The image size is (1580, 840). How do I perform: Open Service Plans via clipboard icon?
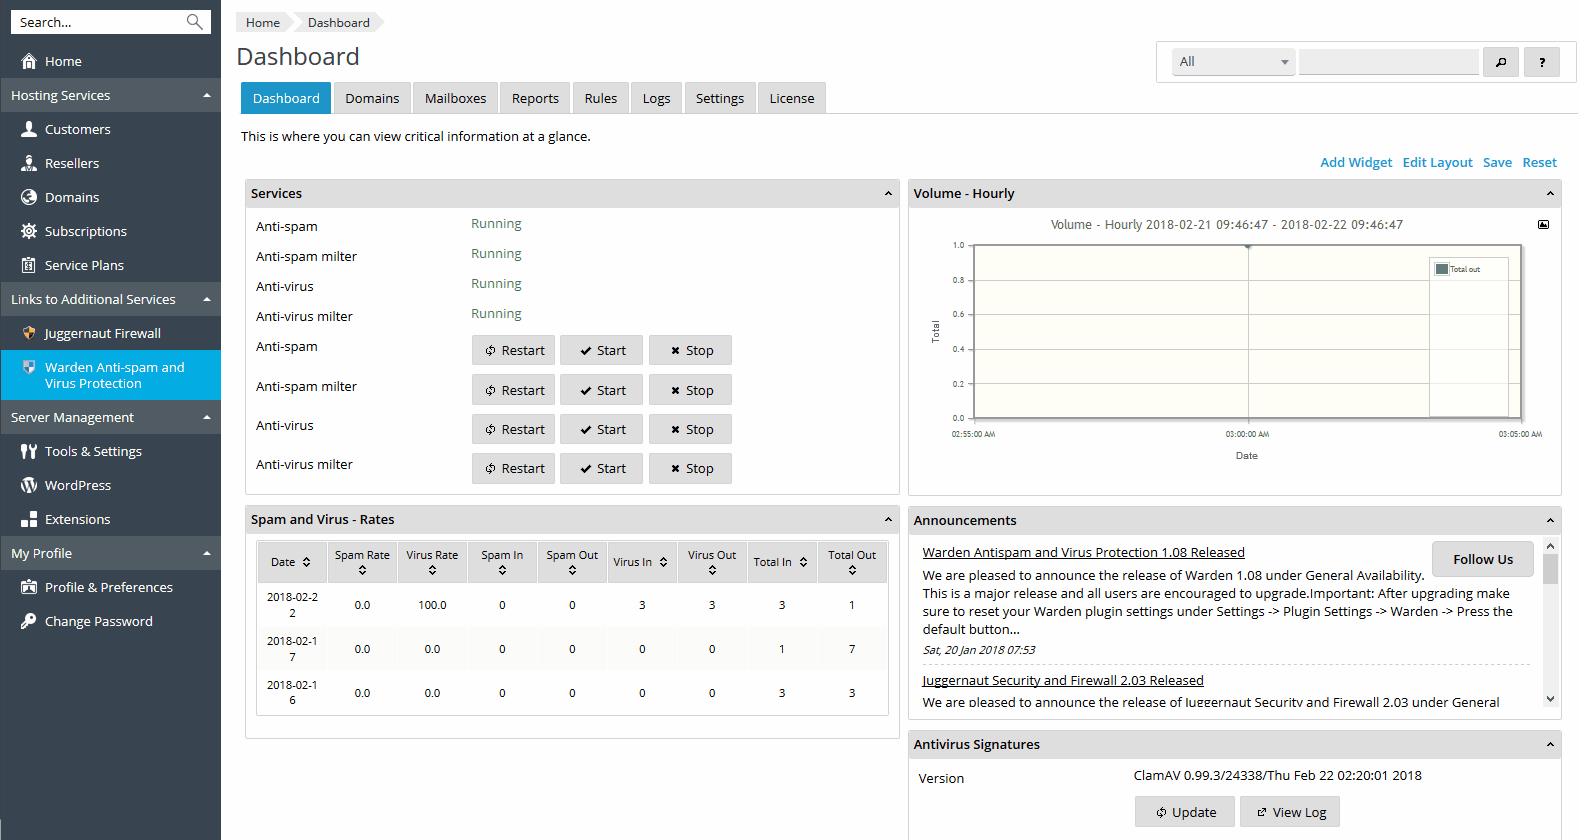29,265
